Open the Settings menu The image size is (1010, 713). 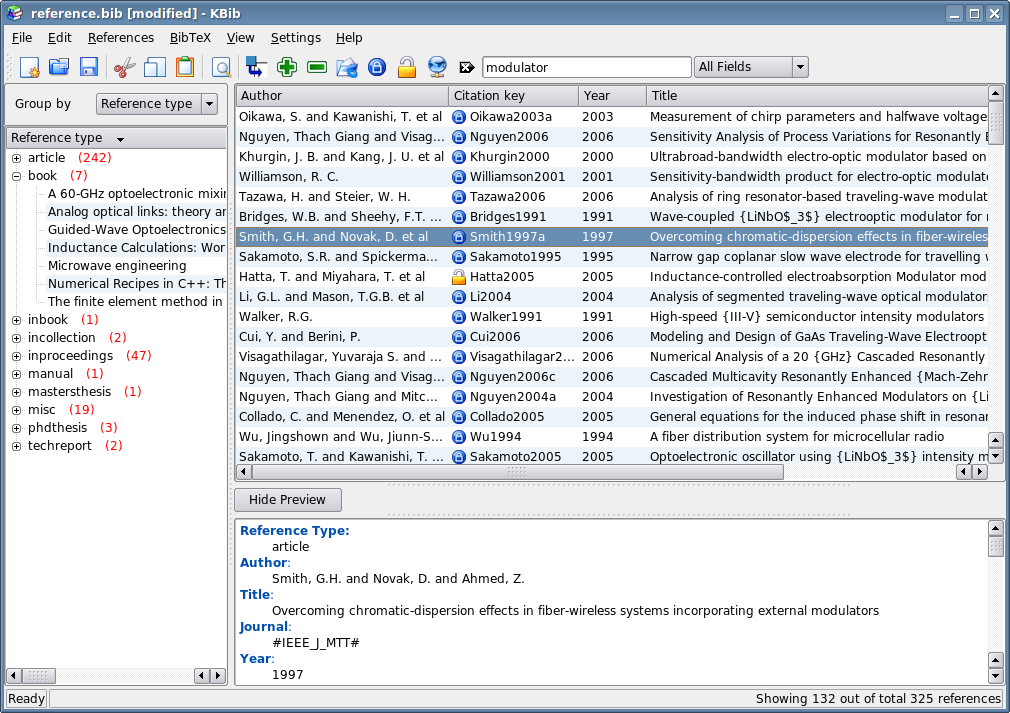[x=296, y=37]
